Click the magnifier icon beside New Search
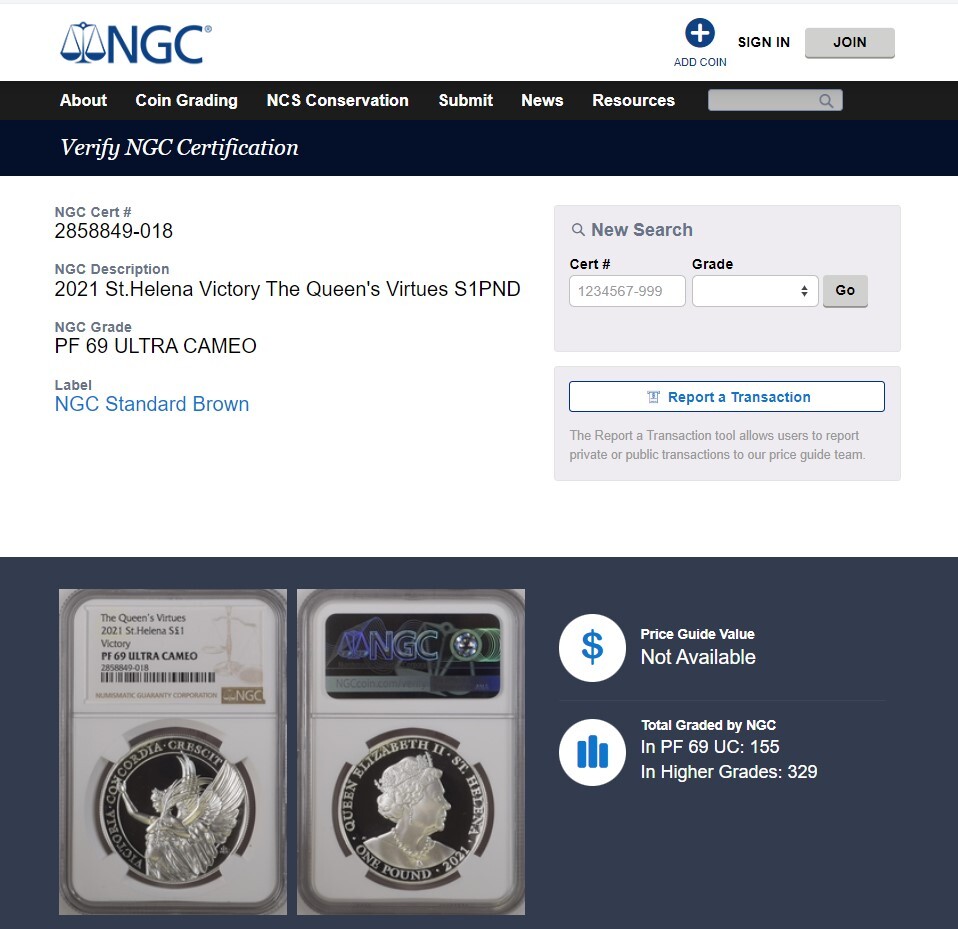Image resolution: width=958 pixels, height=929 pixels. click(577, 230)
